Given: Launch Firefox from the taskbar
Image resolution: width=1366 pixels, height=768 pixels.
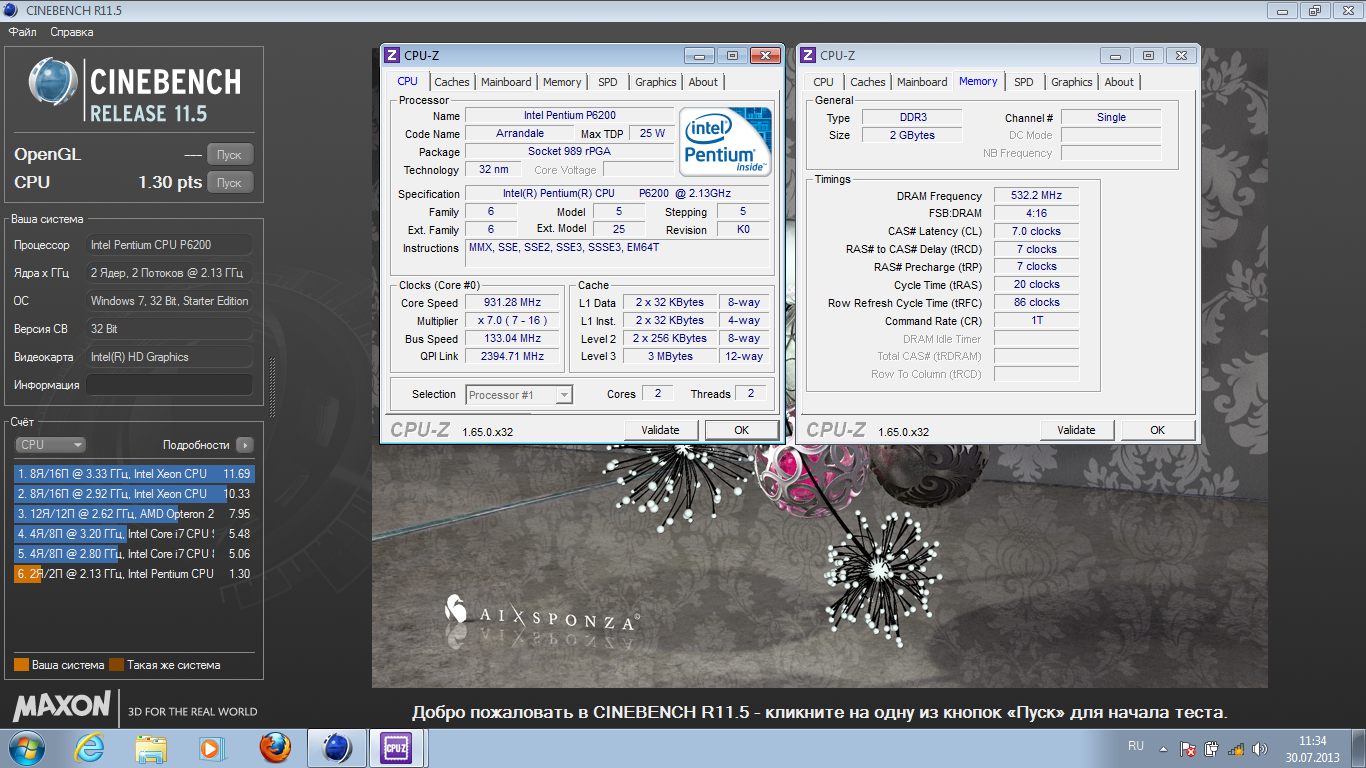Looking at the screenshot, I should pyautogui.click(x=274, y=748).
